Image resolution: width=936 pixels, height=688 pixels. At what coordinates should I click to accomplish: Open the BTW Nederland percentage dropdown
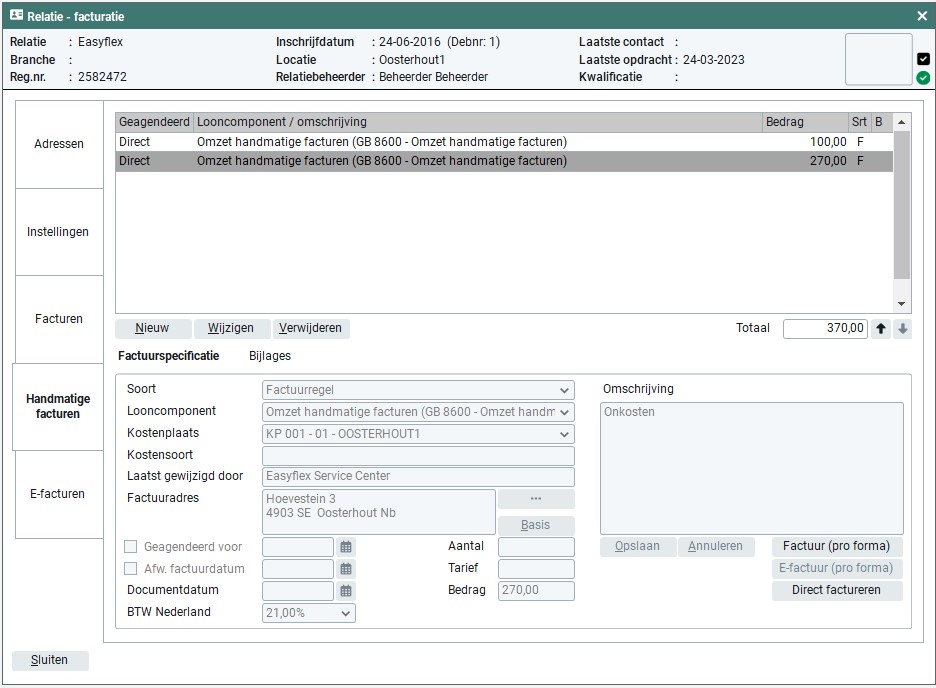345,613
